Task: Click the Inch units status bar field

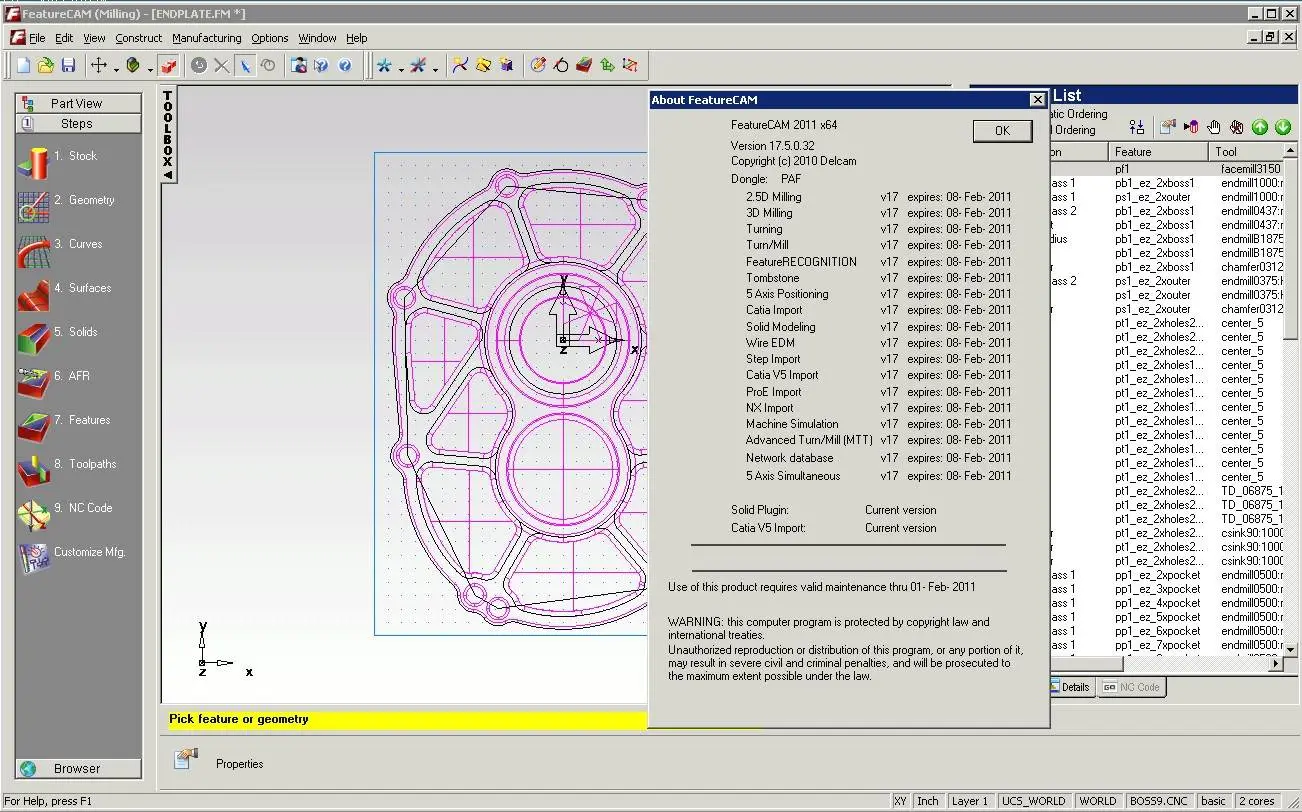Action: [x=928, y=801]
